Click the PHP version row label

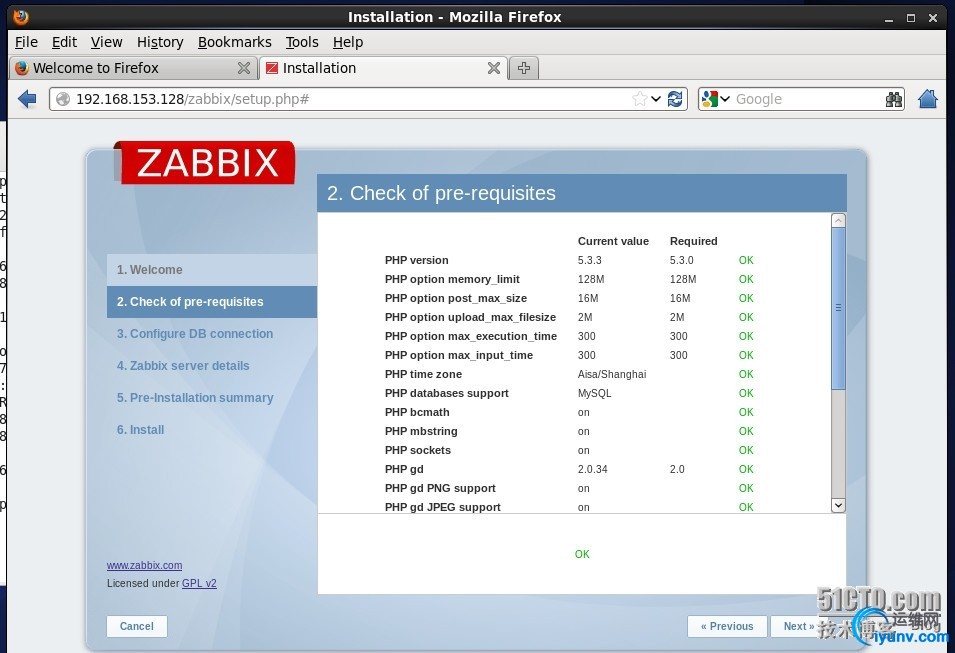coord(417,260)
